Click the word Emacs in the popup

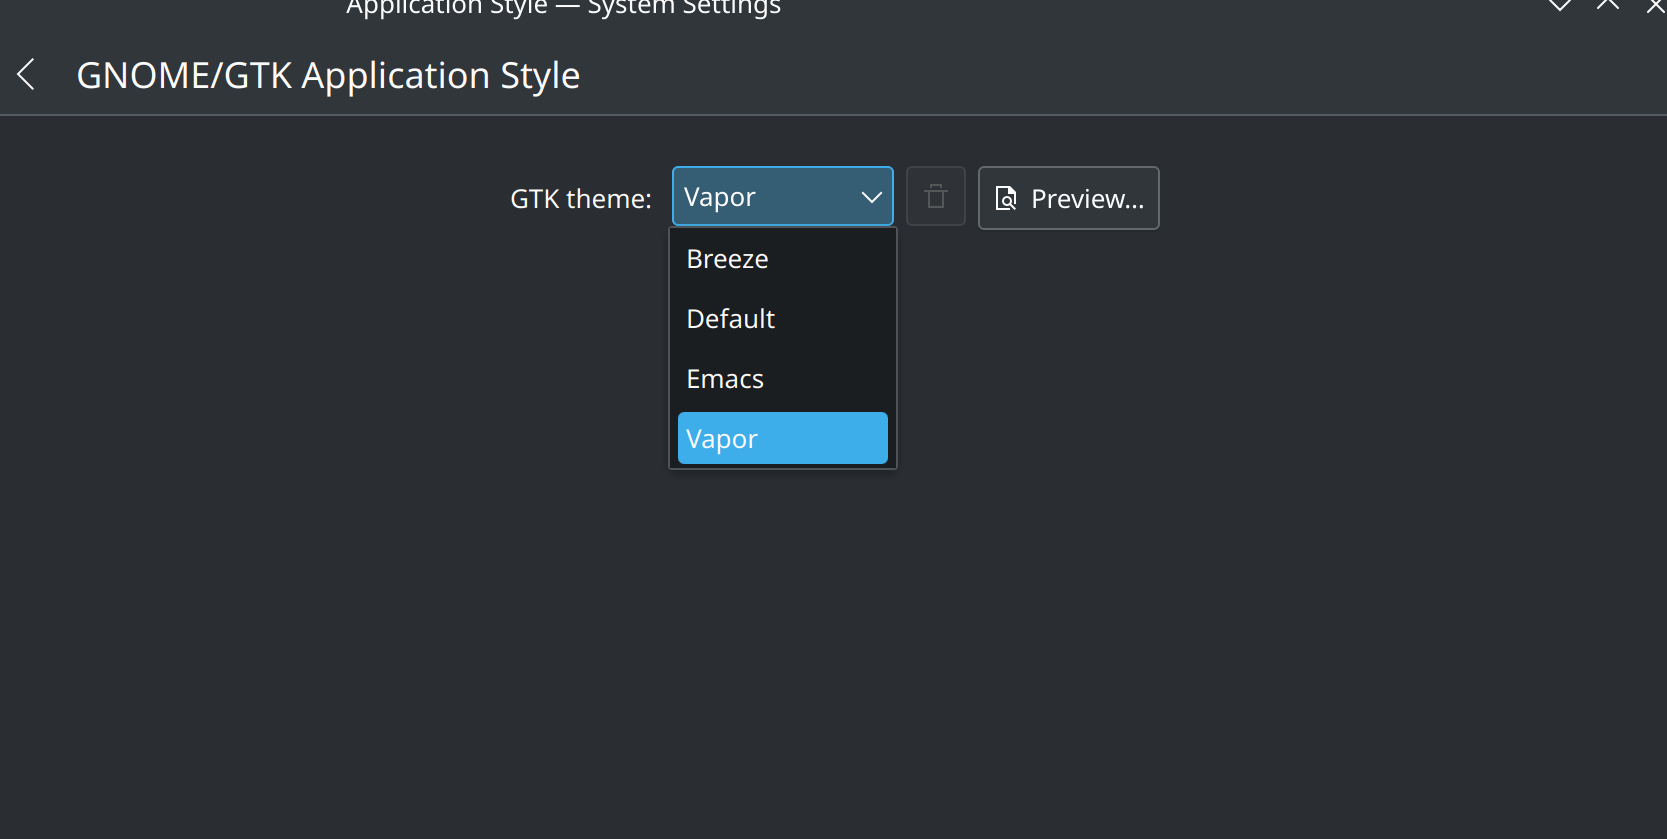tap(725, 379)
